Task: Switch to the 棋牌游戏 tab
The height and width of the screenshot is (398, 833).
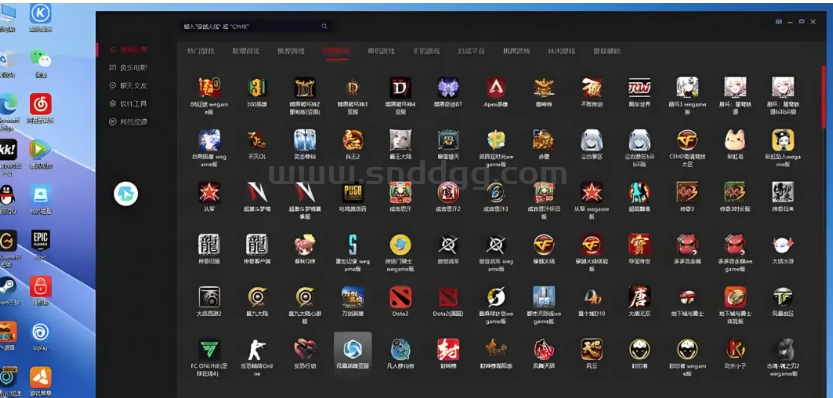Action: click(x=517, y=51)
